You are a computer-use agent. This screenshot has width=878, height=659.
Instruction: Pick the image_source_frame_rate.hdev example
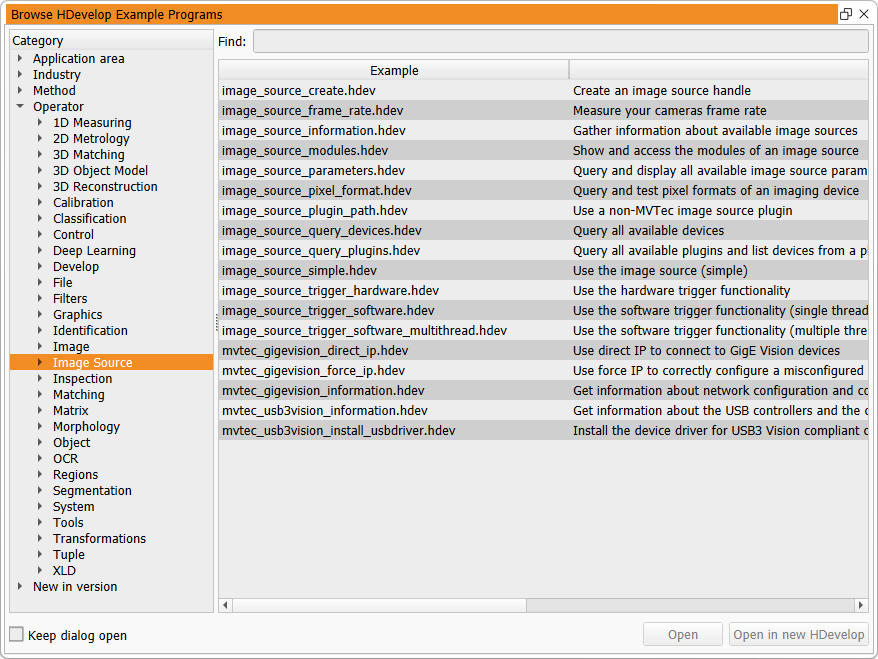pyautogui.click(x=312, y=111)
